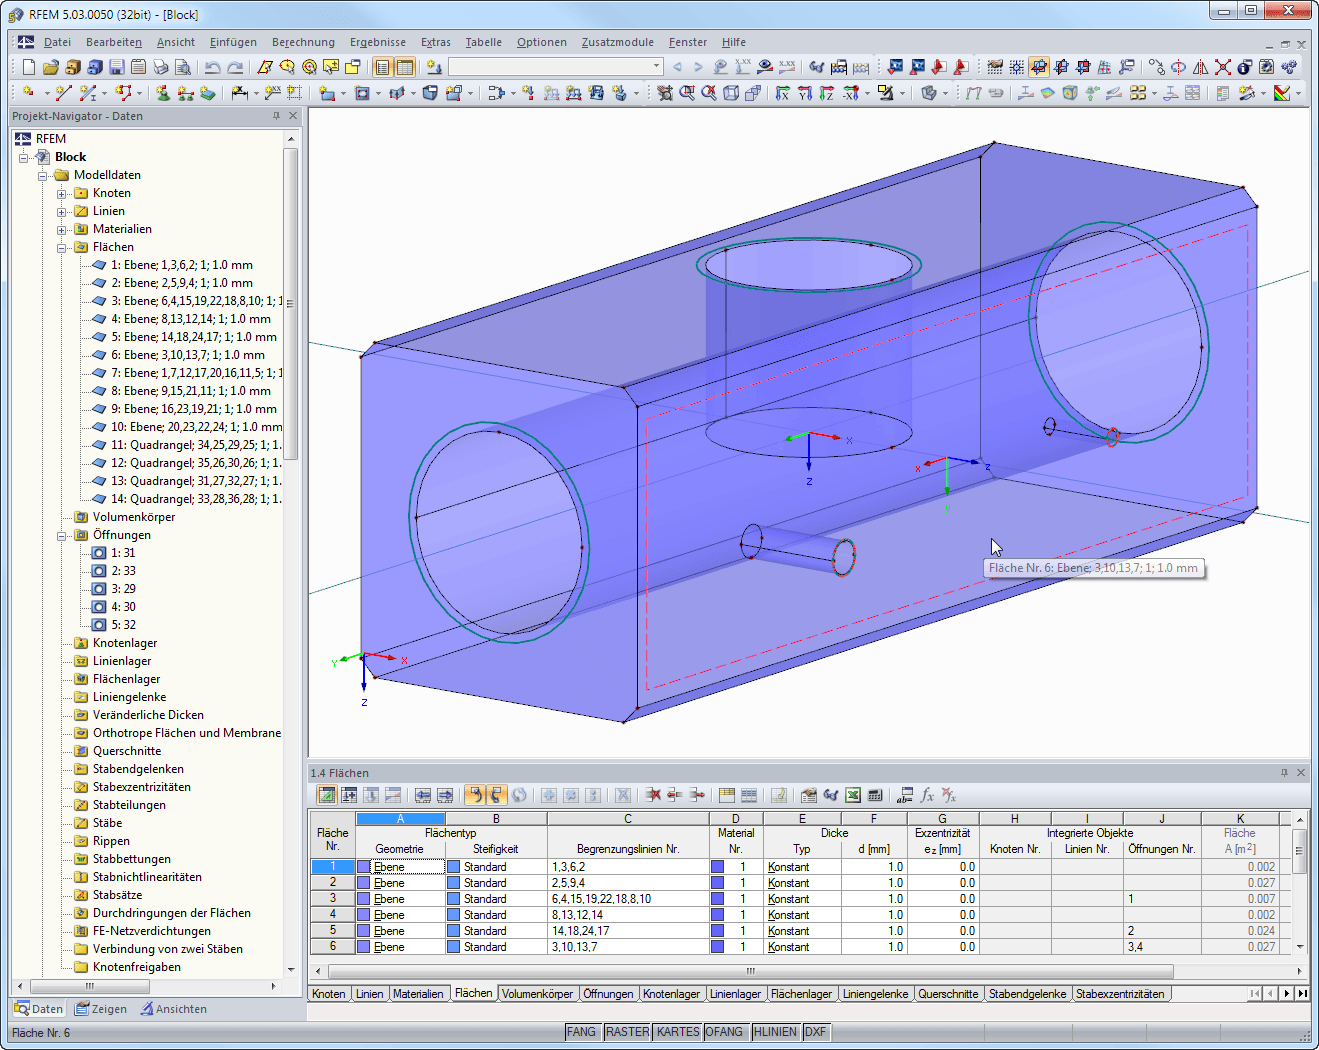Collapse the Flächen node in the project navigator
1319x1050 pixels.
(62, 246)
